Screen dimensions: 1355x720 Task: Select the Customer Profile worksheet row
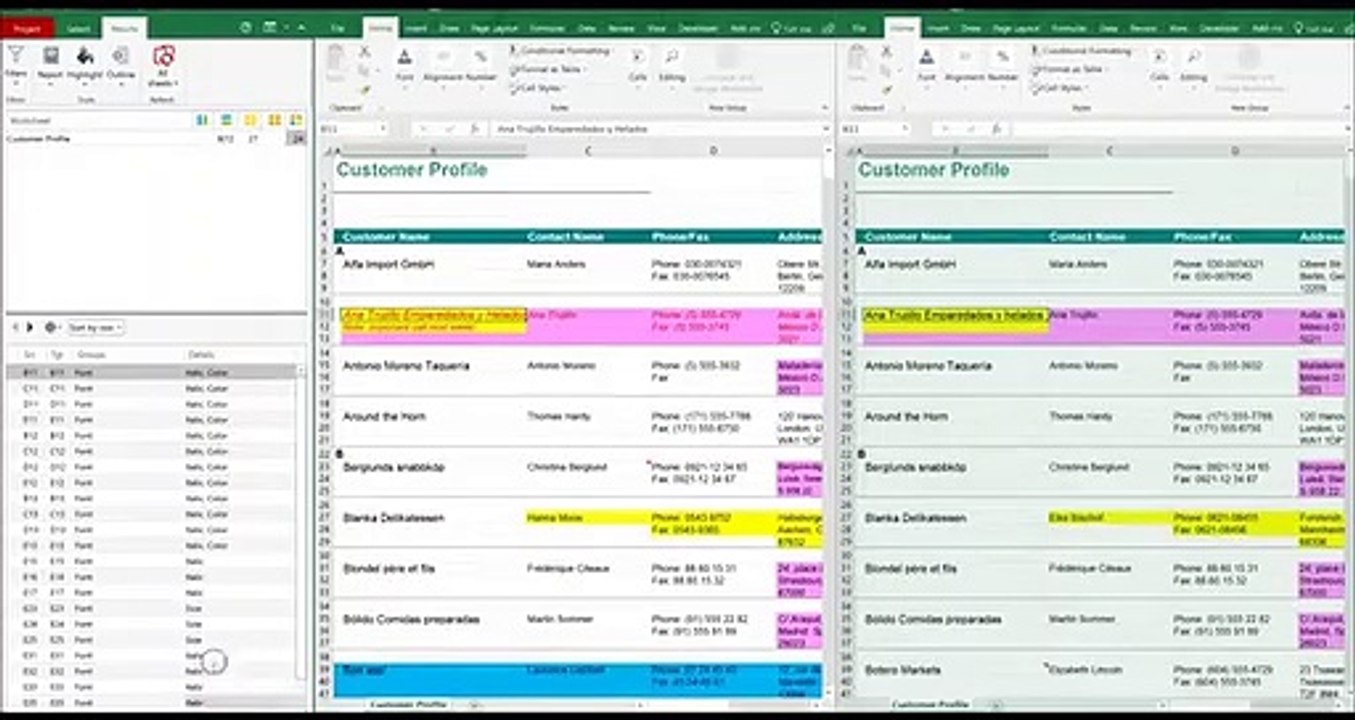pos(154,139)
